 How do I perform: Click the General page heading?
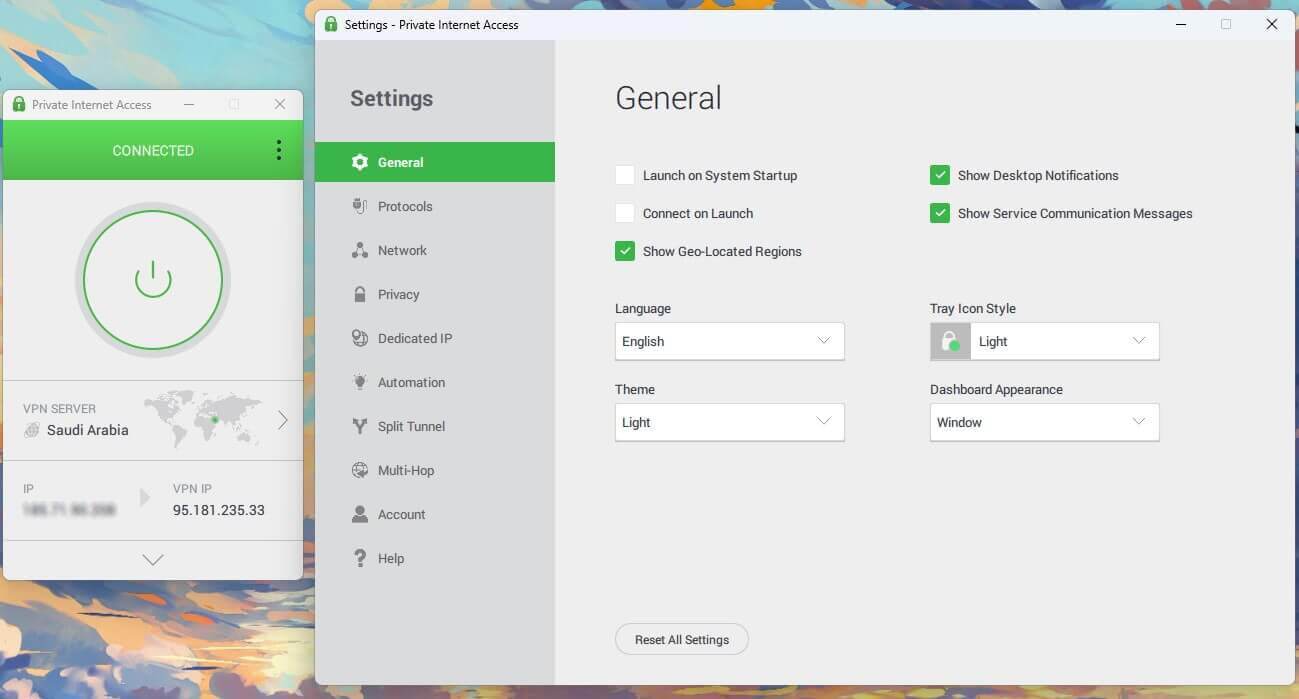tap(668, 98)
